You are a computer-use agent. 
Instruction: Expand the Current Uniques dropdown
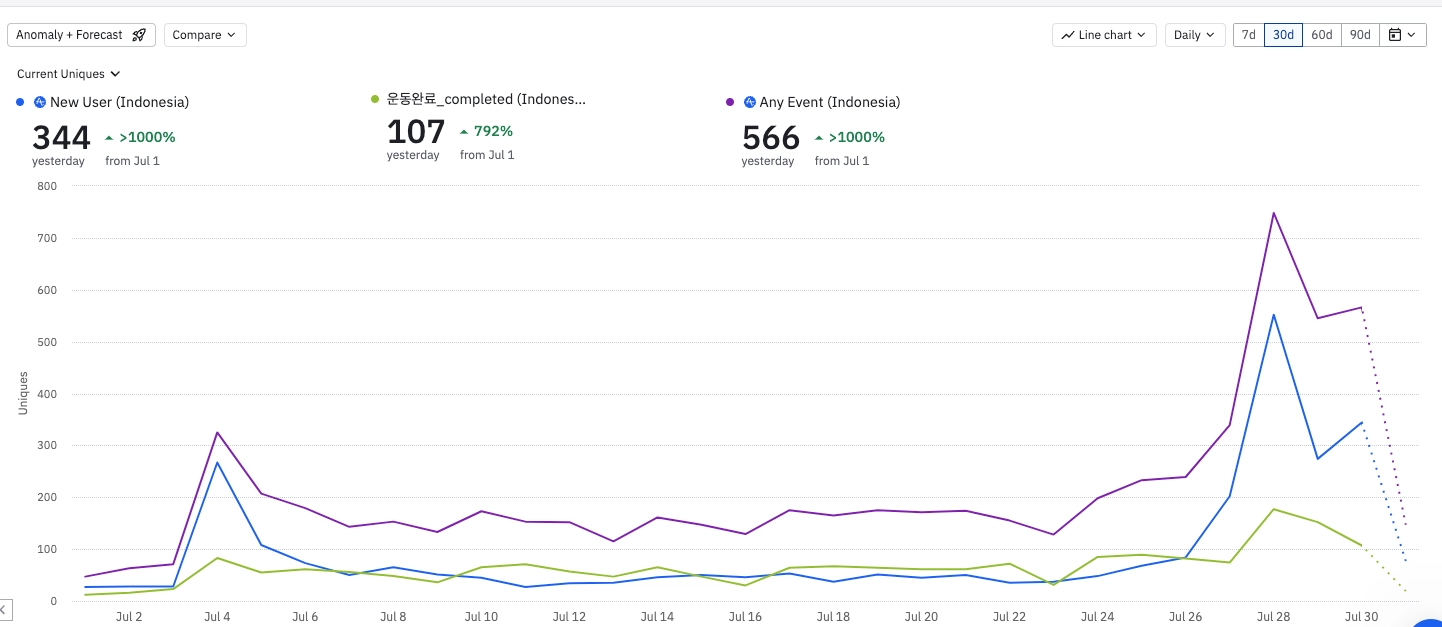click(68, 74)
